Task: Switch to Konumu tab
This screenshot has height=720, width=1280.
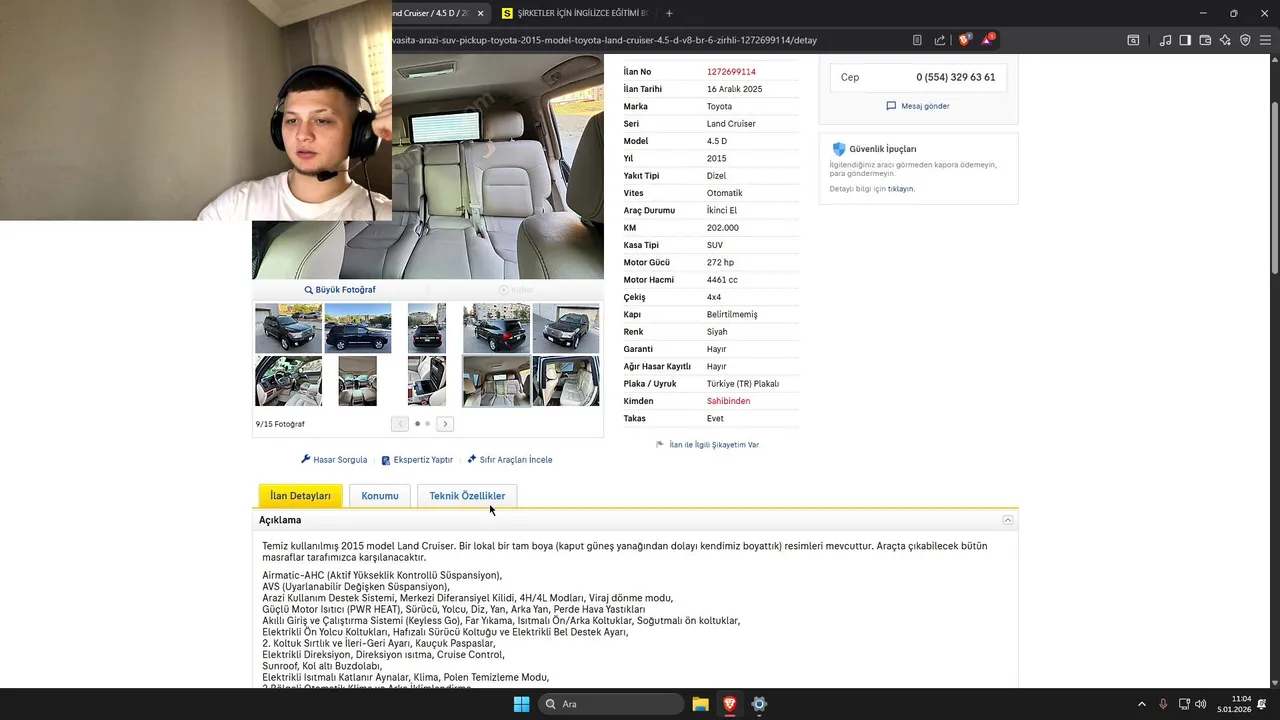Action: tap(380, 496)
